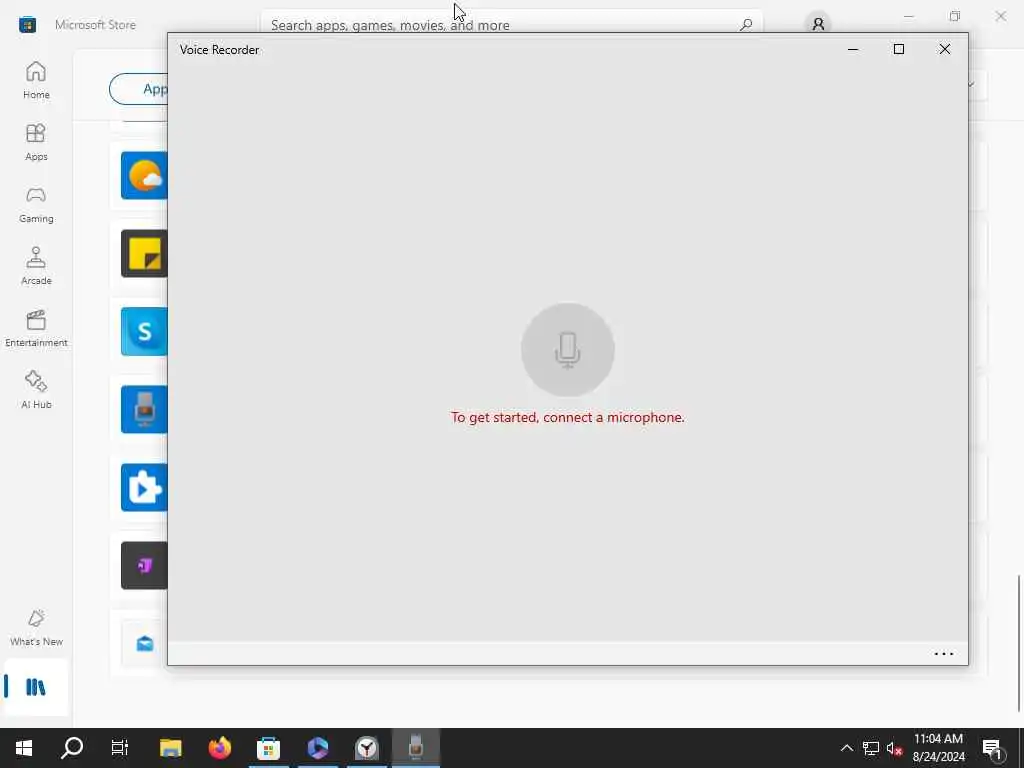Open the Voice Recorder app tile in Store list

tap(144, 409)
